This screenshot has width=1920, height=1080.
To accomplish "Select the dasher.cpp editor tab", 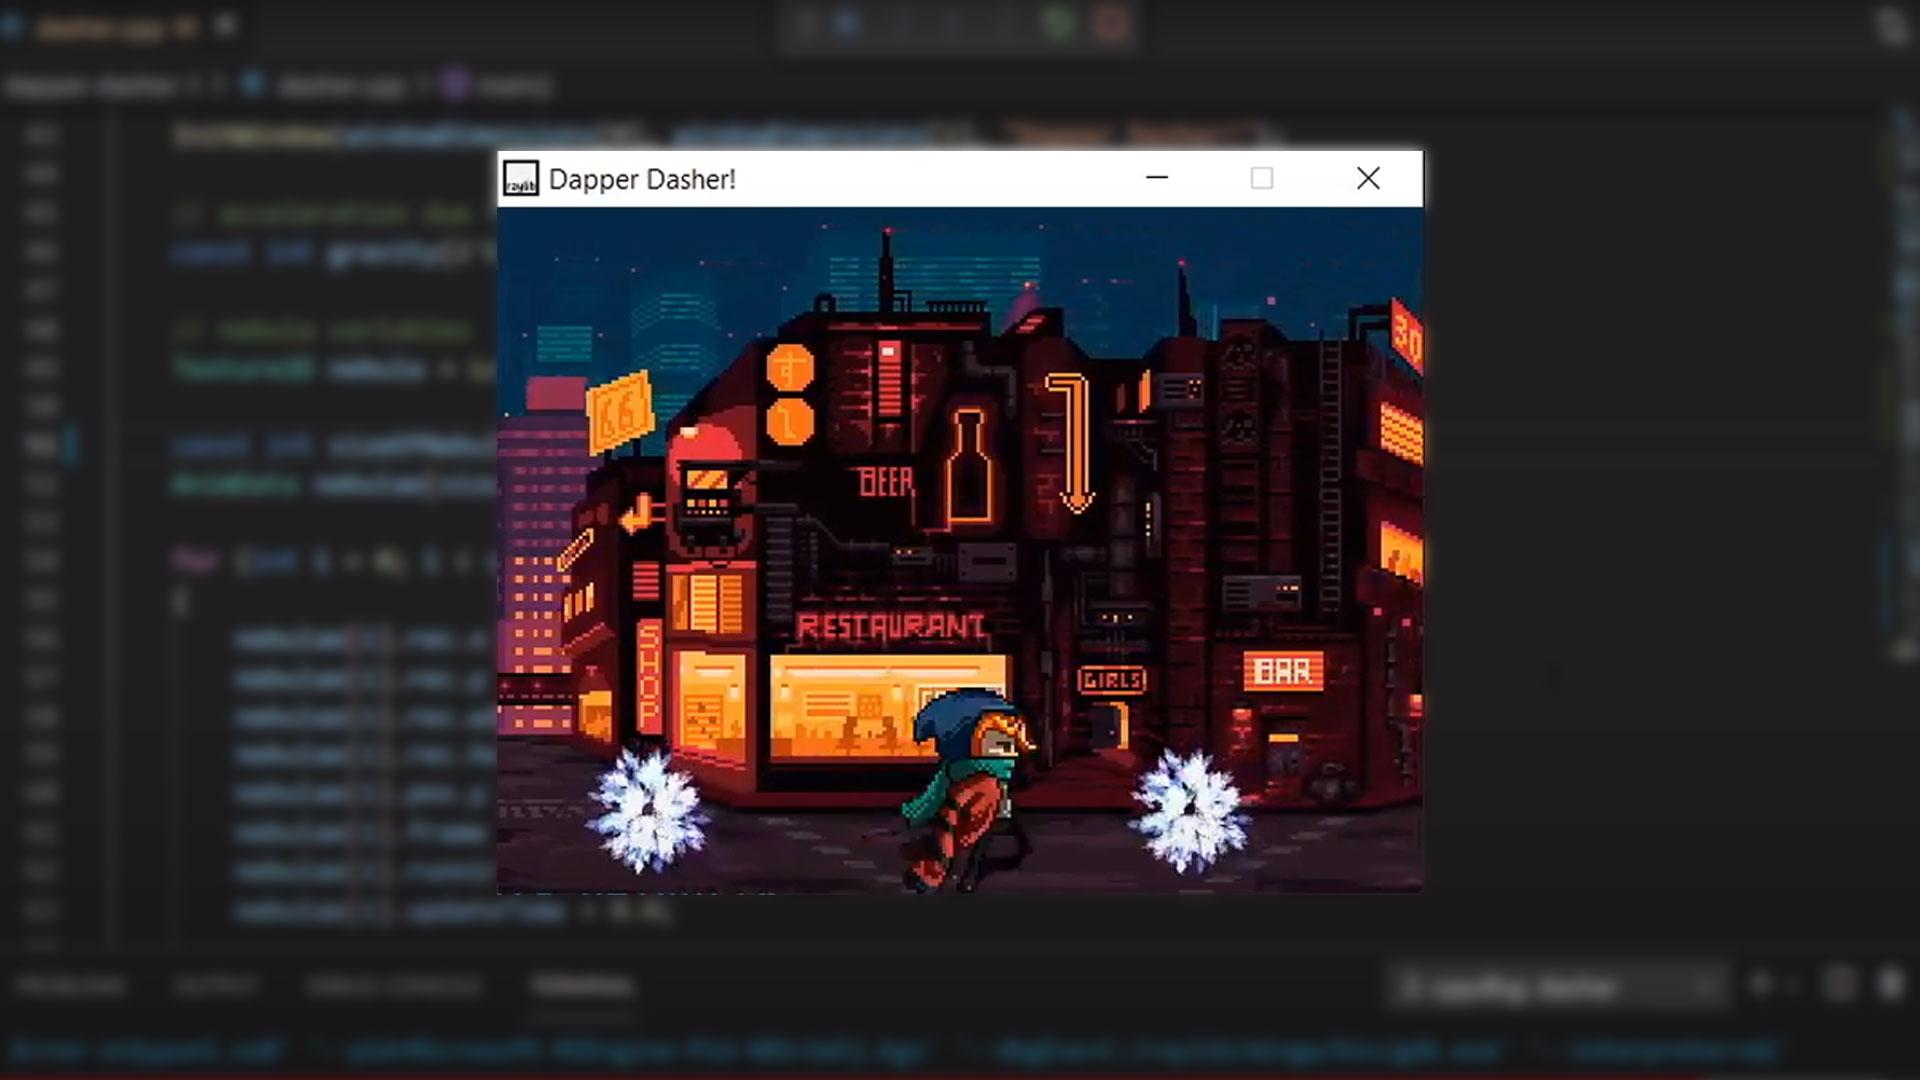I will pyautogui.click(x=100, y=28).
